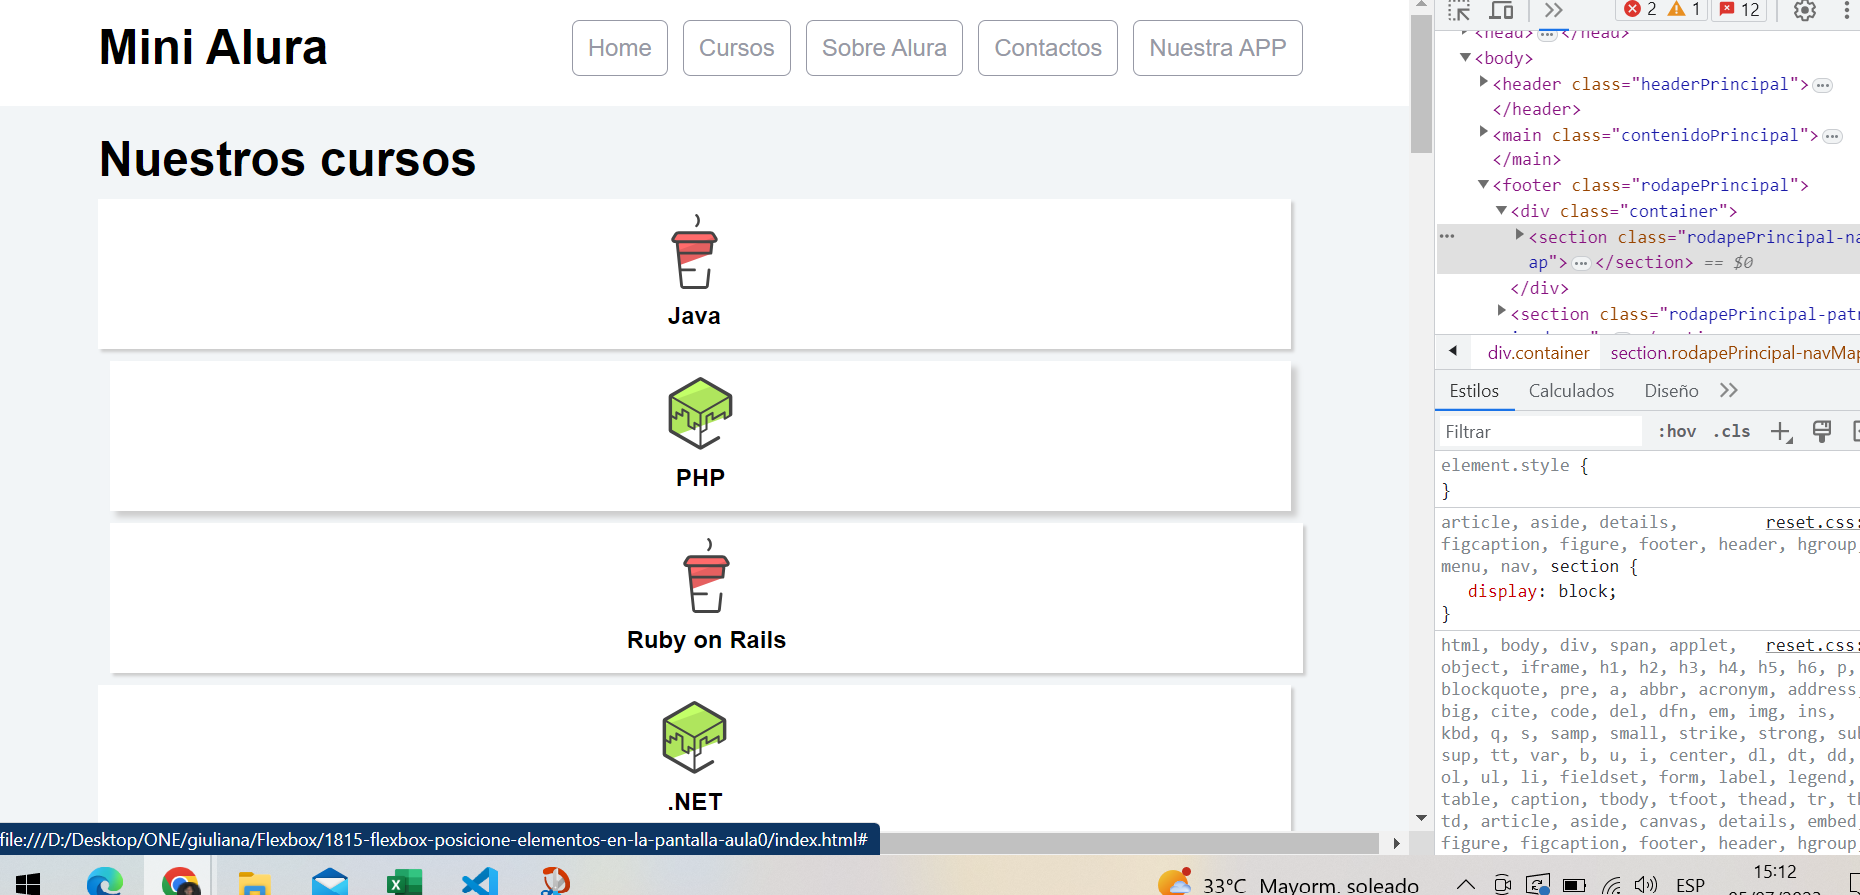
Task: Open the second reset.css source link
Action: 1812,645
